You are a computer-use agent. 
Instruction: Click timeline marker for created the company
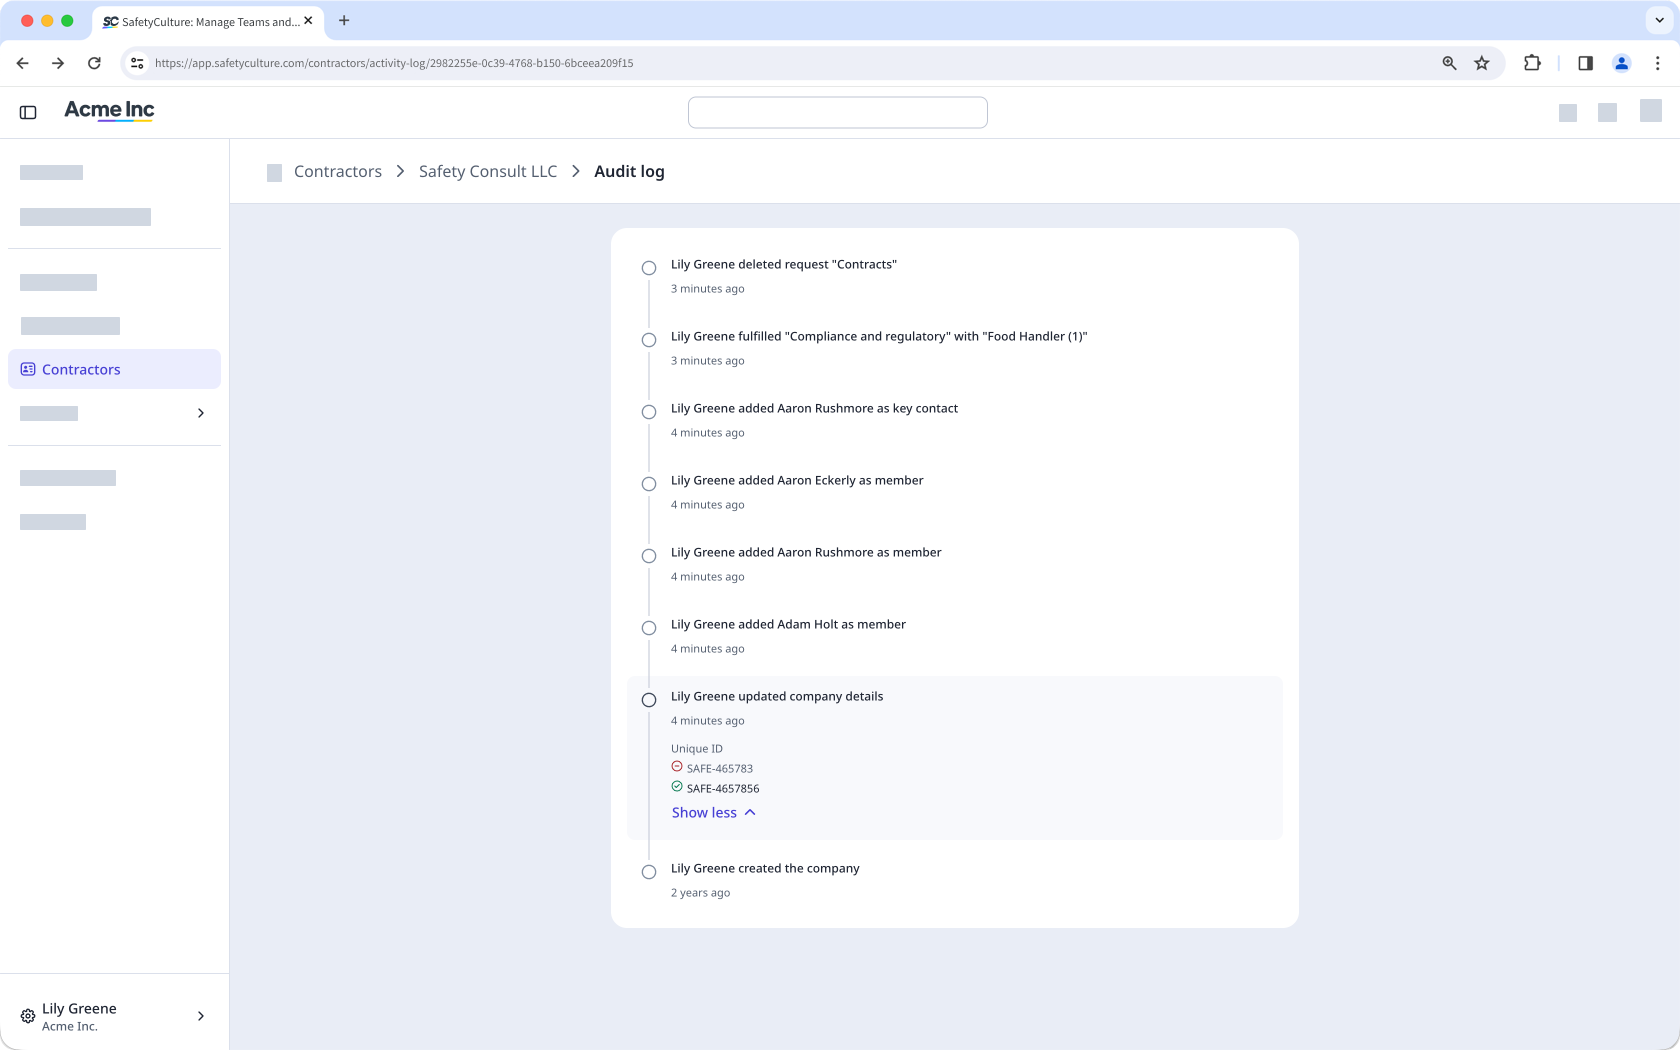(649, 872)
